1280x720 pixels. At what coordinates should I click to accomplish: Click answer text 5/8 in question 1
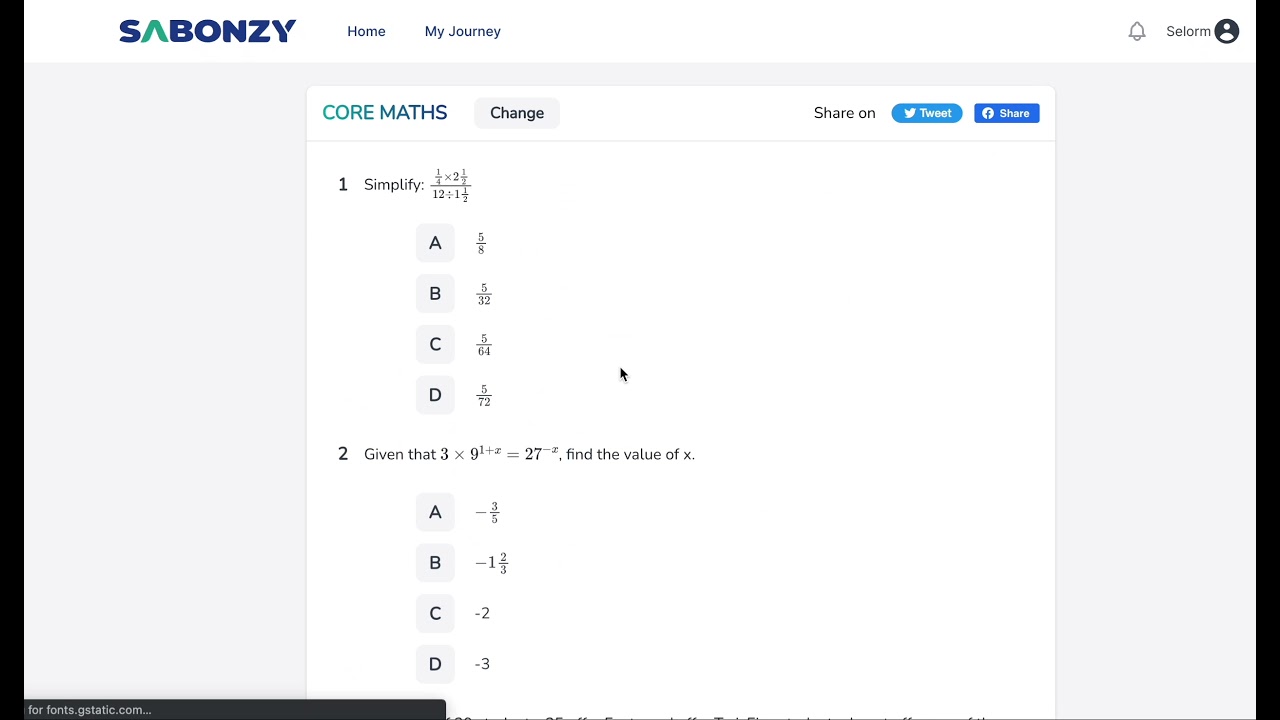point(481,243)
